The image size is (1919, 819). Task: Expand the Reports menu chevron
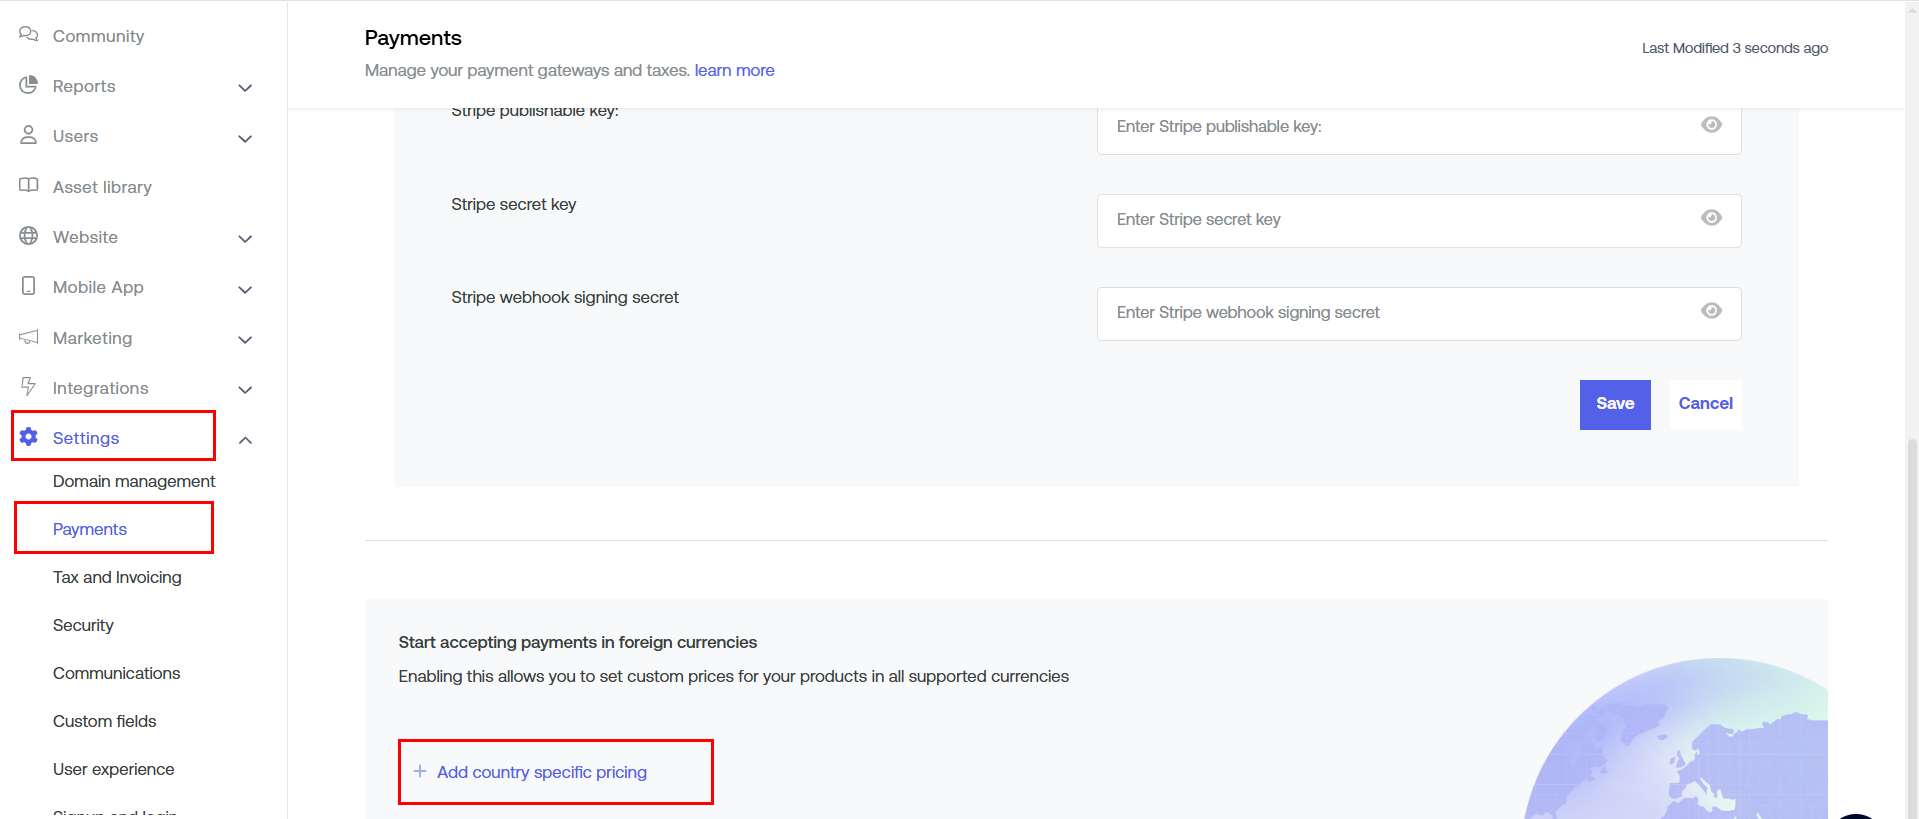245,88
